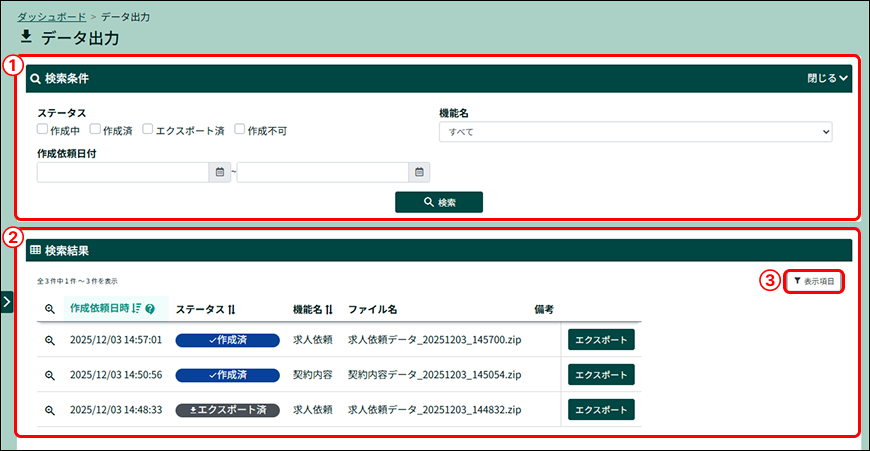Click the 検索 button
870x451 pixels.
pyautogui.click(x=439, y=202)
